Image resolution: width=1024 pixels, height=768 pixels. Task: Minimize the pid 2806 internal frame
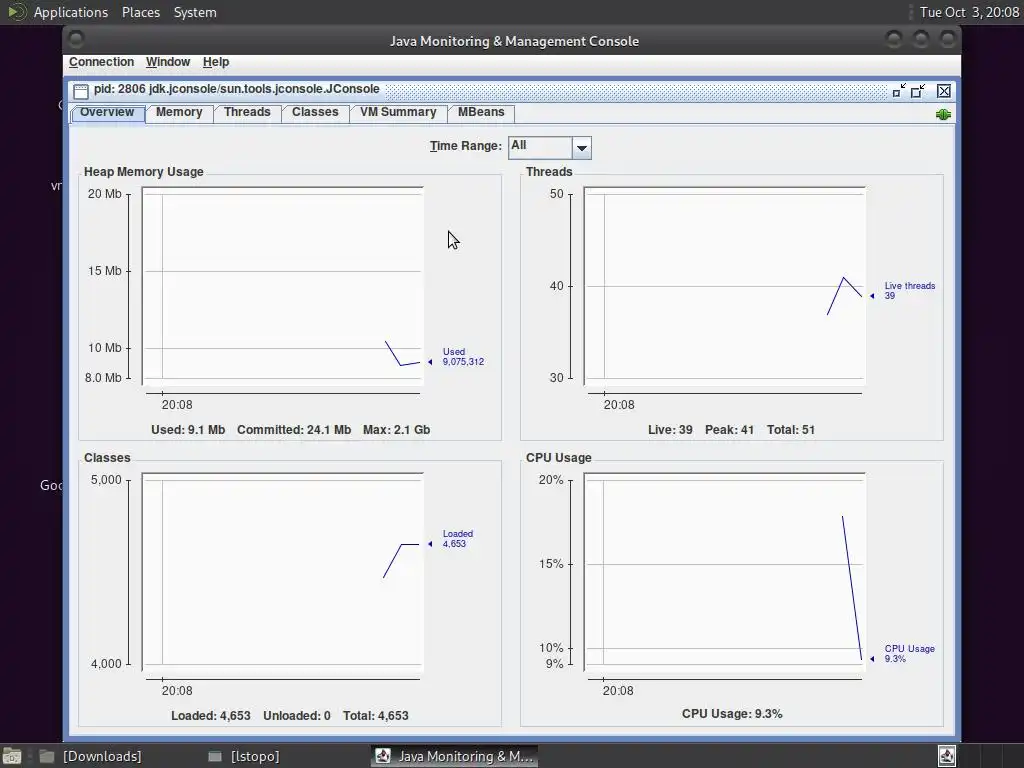coord(899,91)
